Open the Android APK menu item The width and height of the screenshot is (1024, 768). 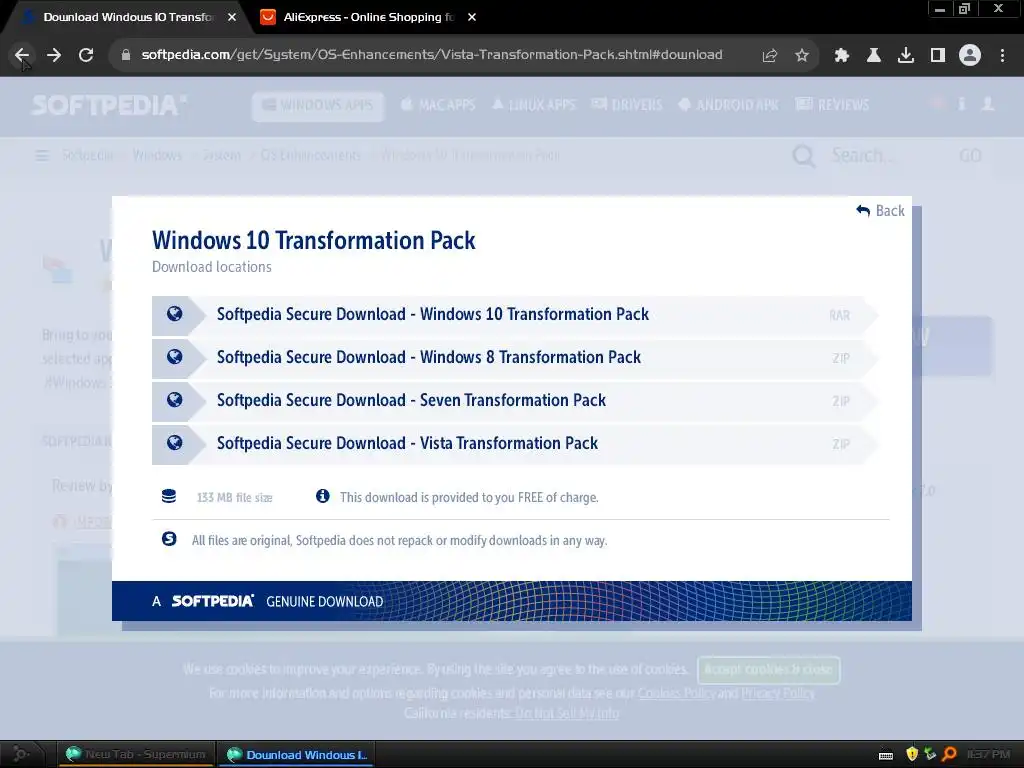pos(729,105)
